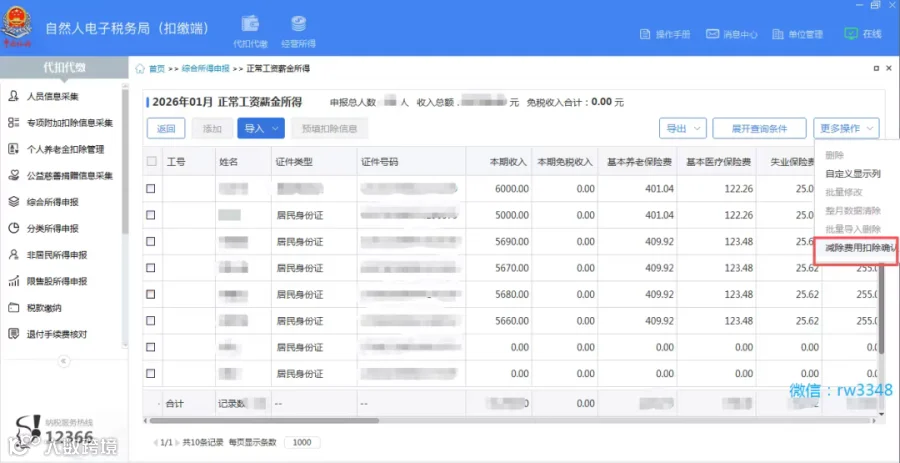Follow the 综合所得申报 breadcrumb link

(x=205, y=69)
